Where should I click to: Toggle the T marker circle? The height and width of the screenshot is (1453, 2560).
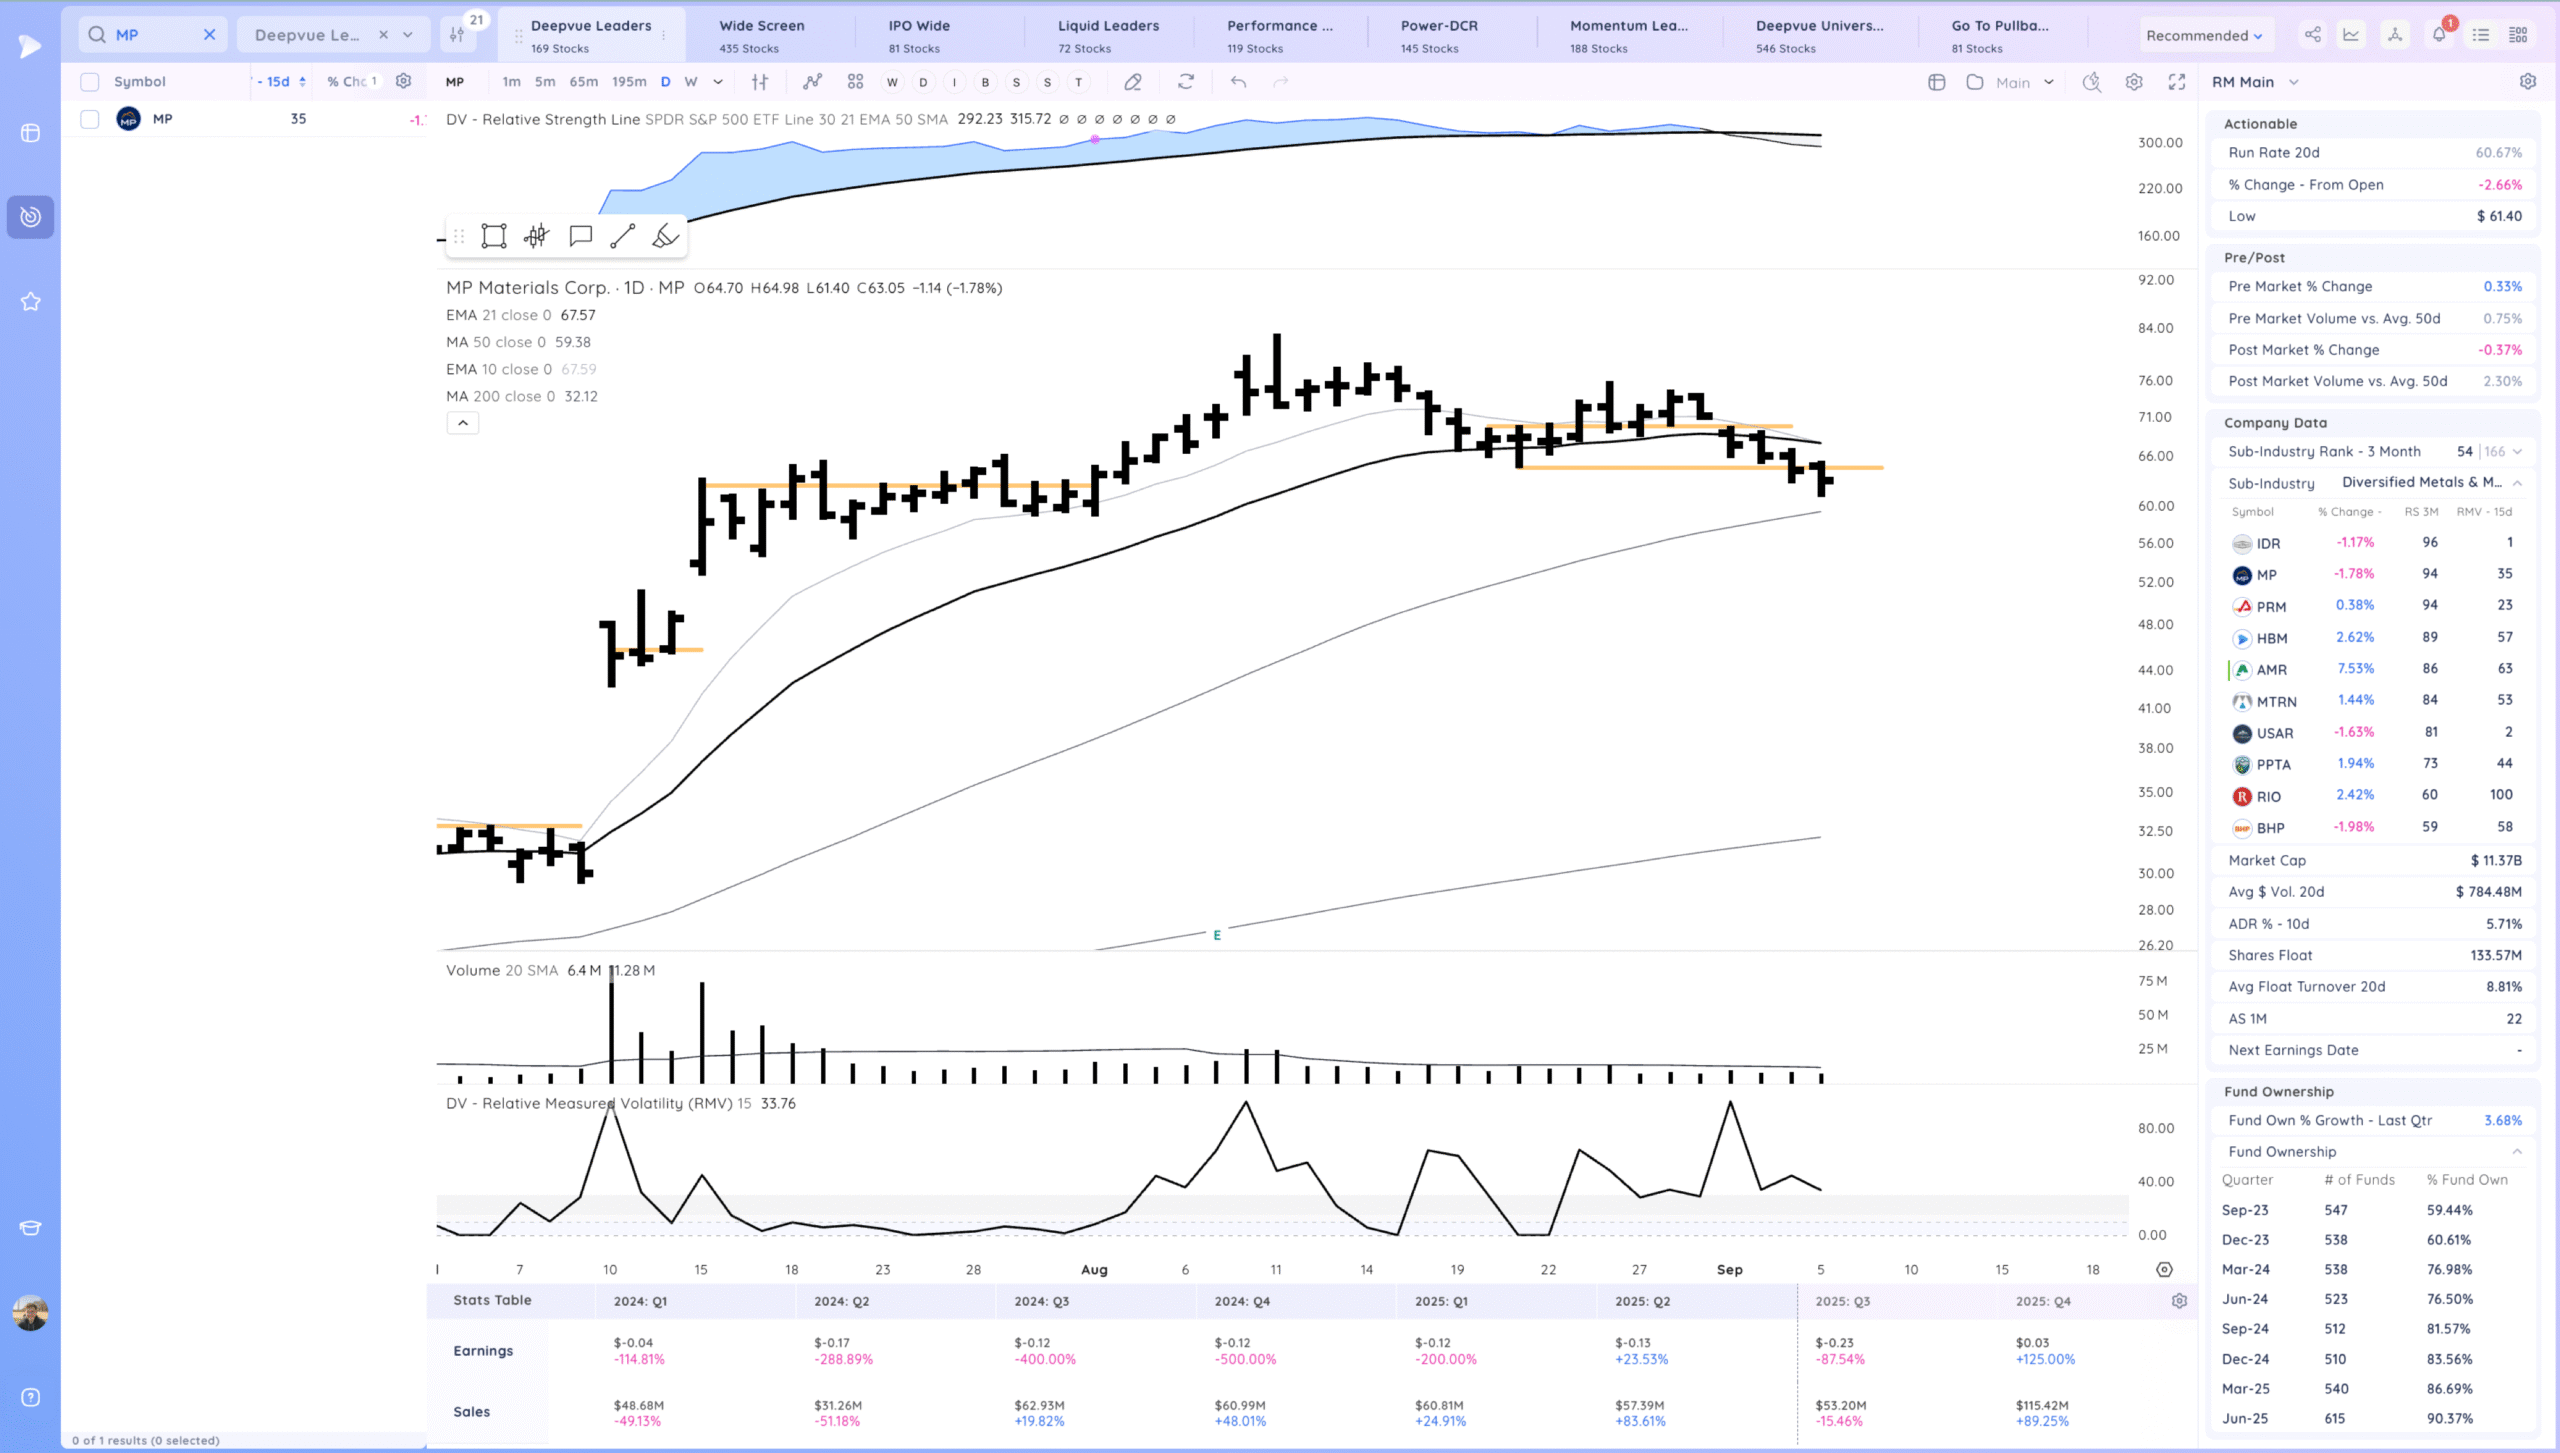(1078, 82)
